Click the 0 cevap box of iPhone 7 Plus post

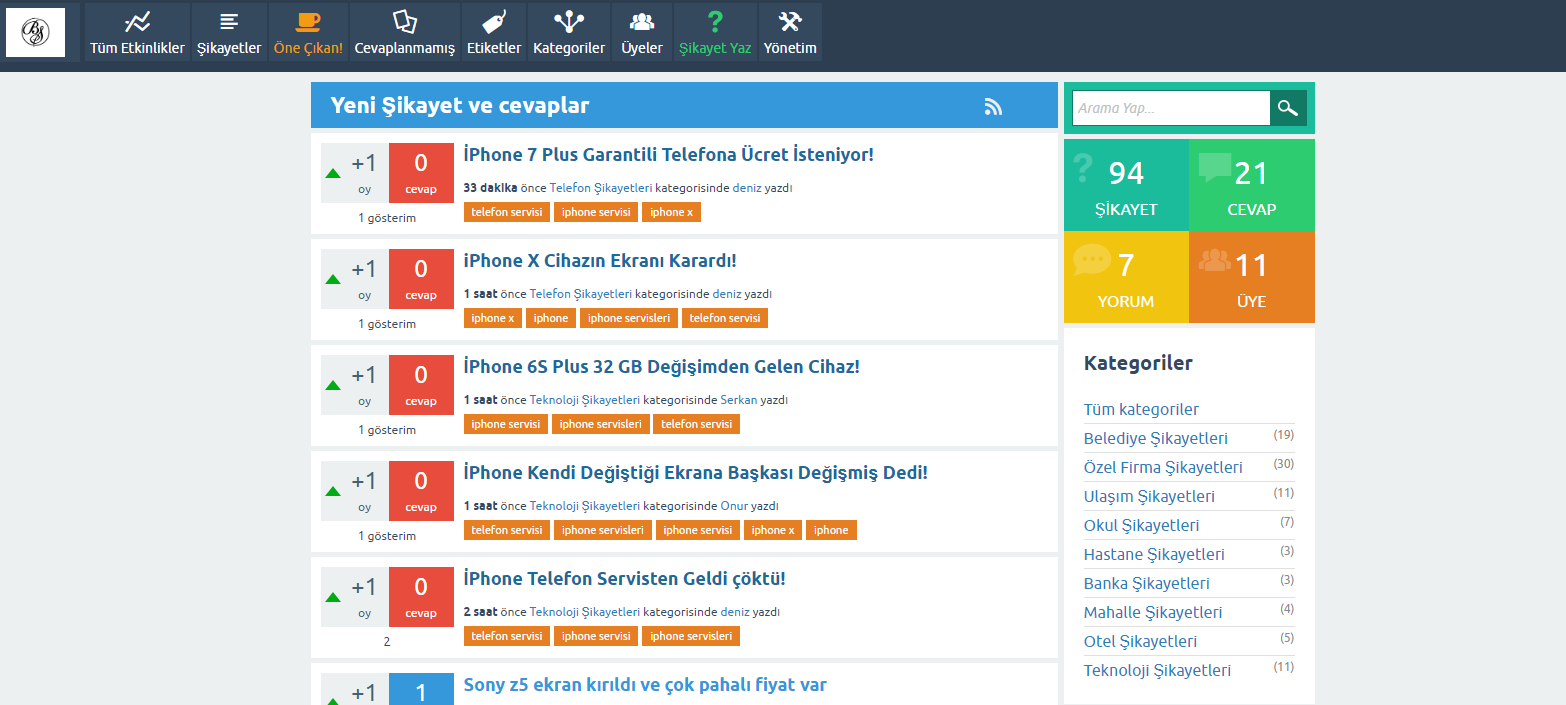click(x=421, y=173)
